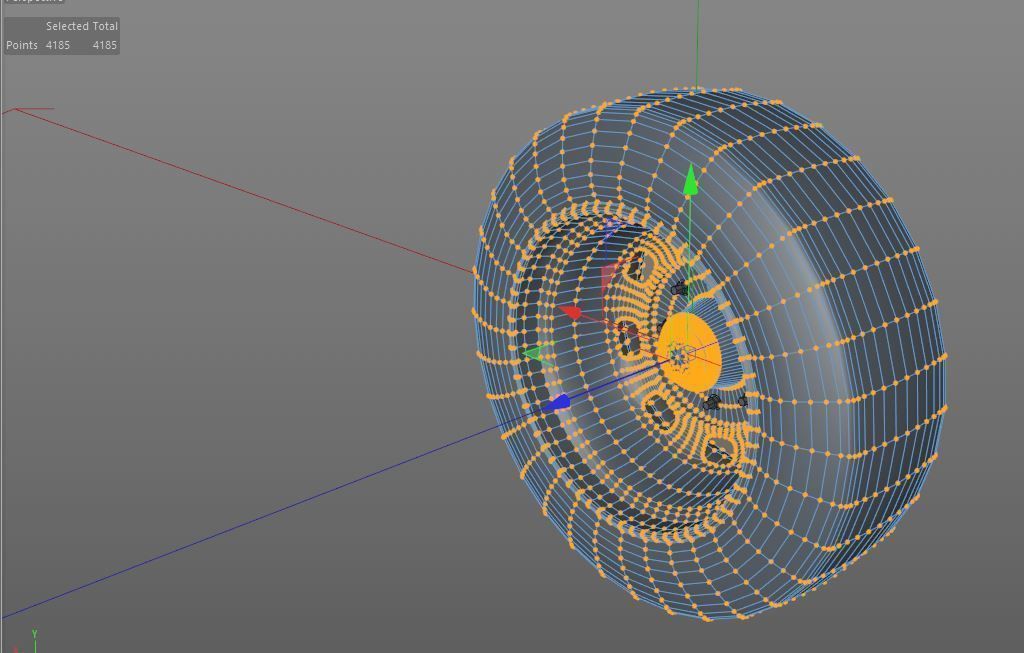
Task: Click the 'Selected' column header in the HUD
Action: point(67,26)
